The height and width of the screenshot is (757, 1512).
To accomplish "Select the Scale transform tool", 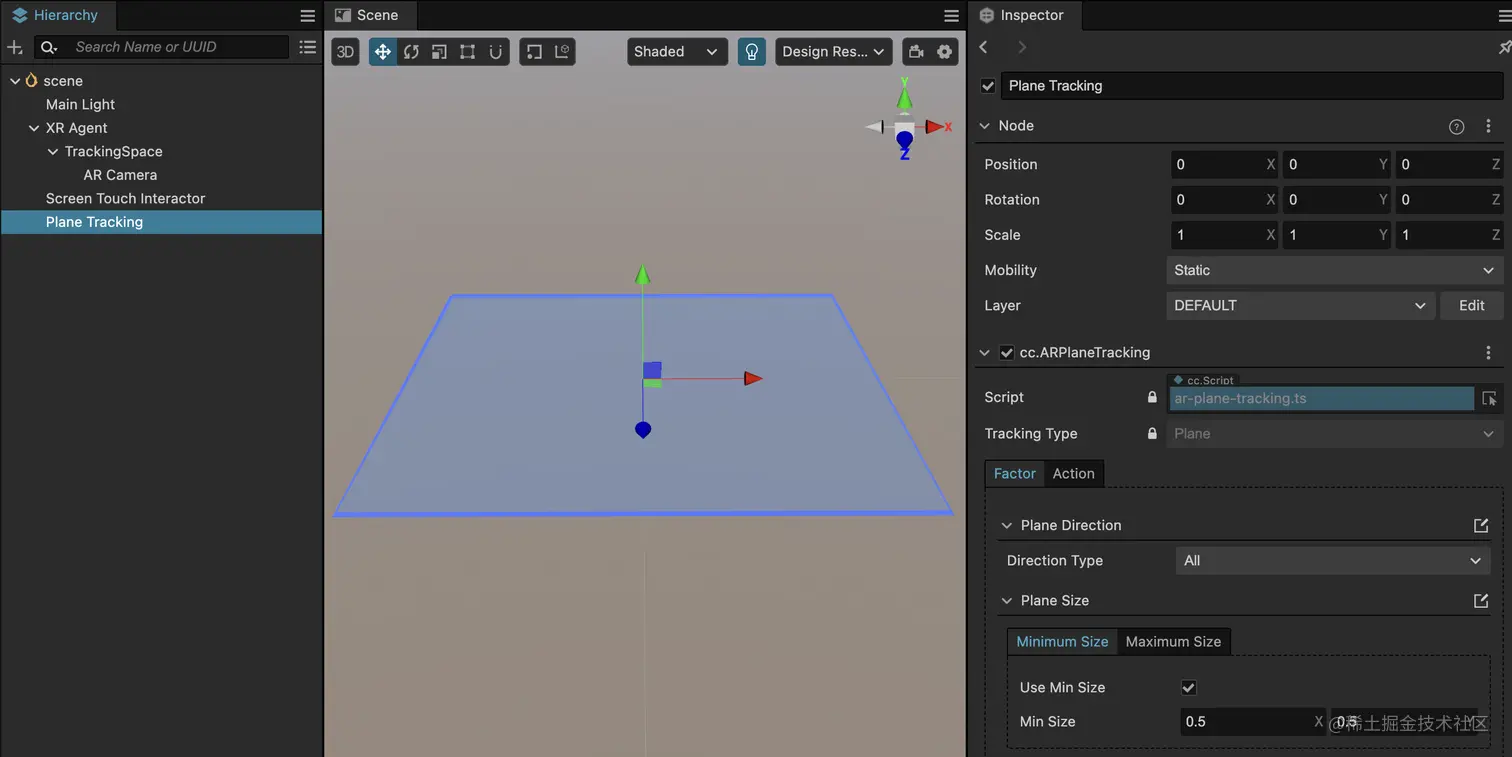I will point(439,51).
